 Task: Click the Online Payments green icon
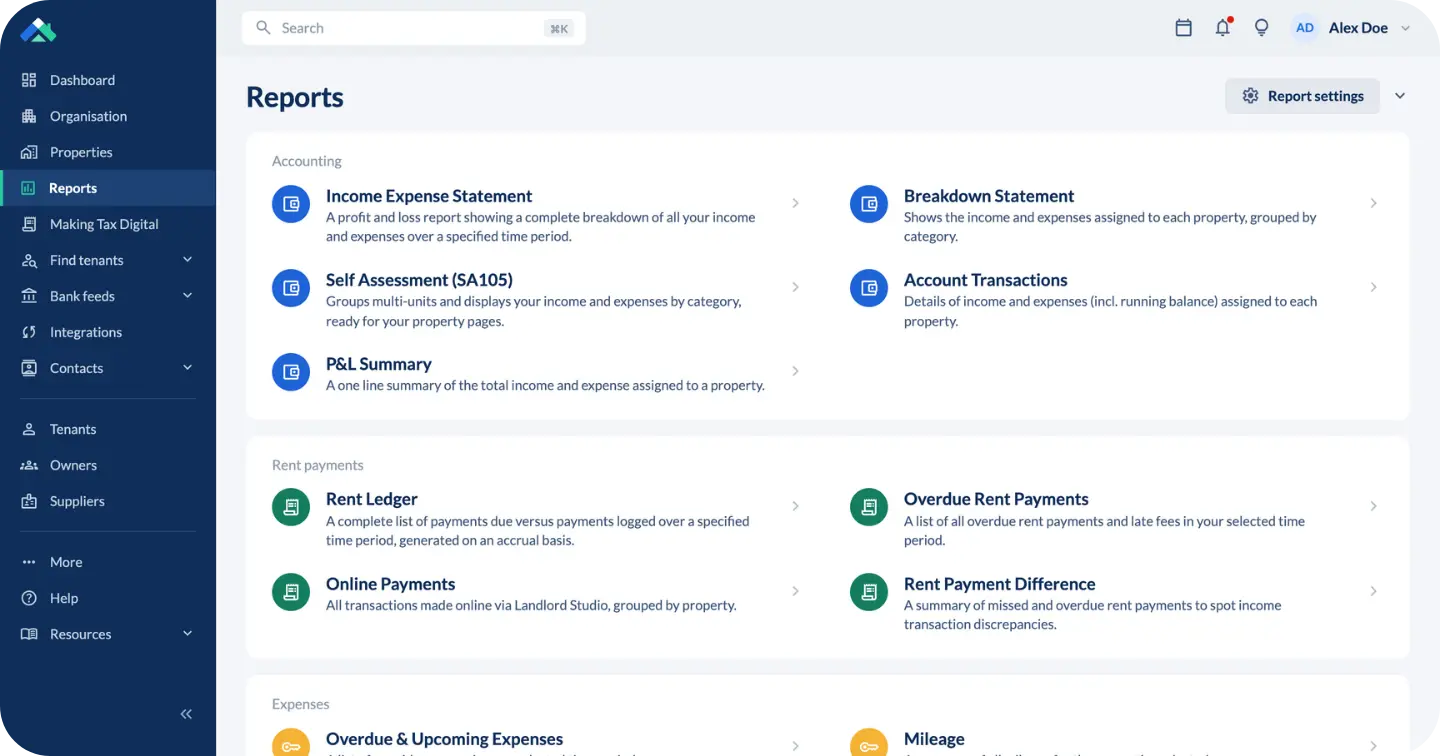[x=291, y=592]
